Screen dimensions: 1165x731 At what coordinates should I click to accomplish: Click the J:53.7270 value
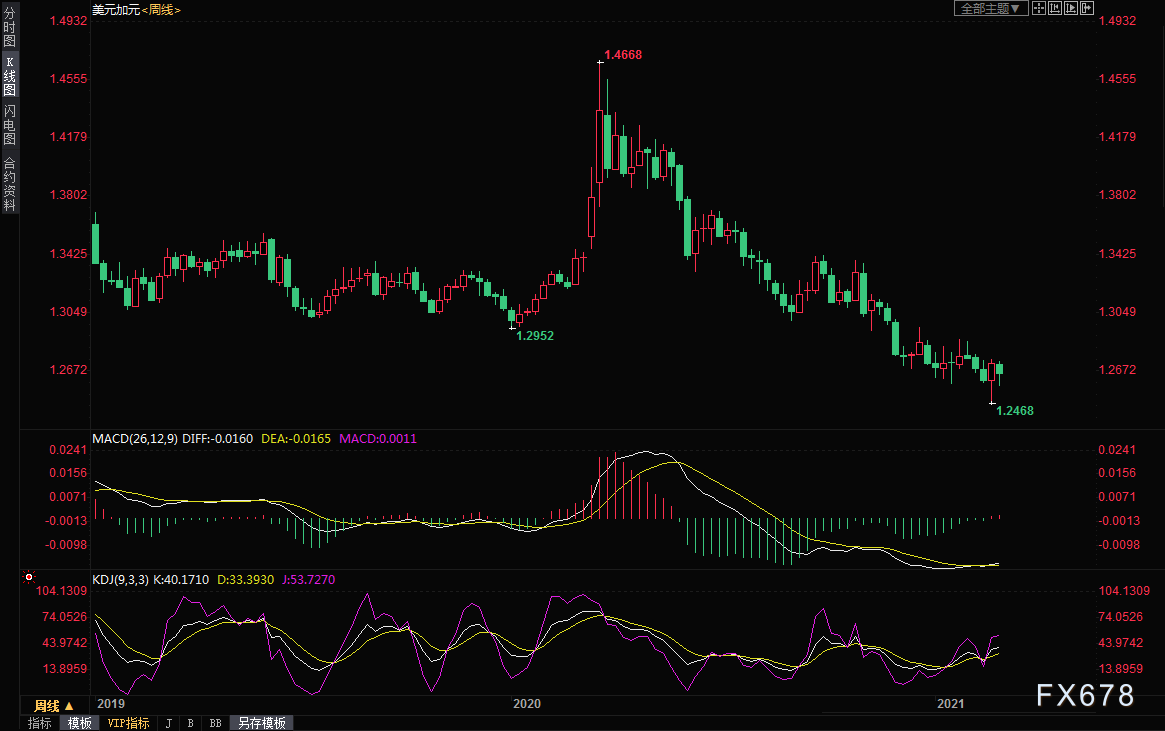[308, 579]
